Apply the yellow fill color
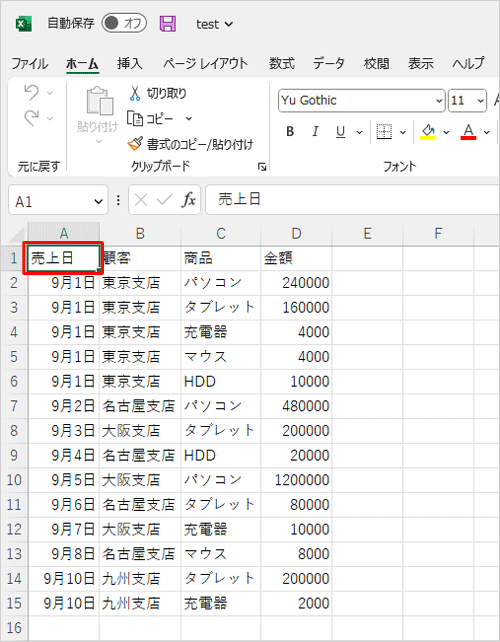 click(428, 132)
